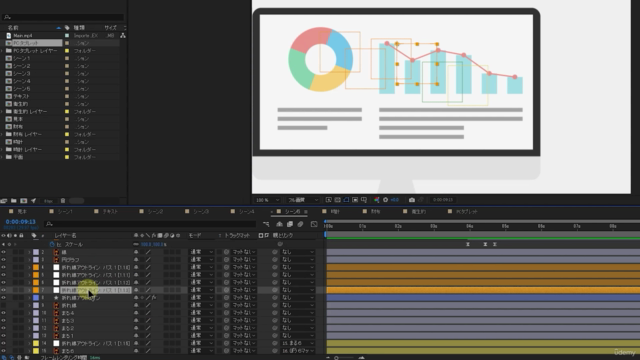
Task: Click the new composition icon in Project panel
Action: pyautogui.click(x=24, y=201)
